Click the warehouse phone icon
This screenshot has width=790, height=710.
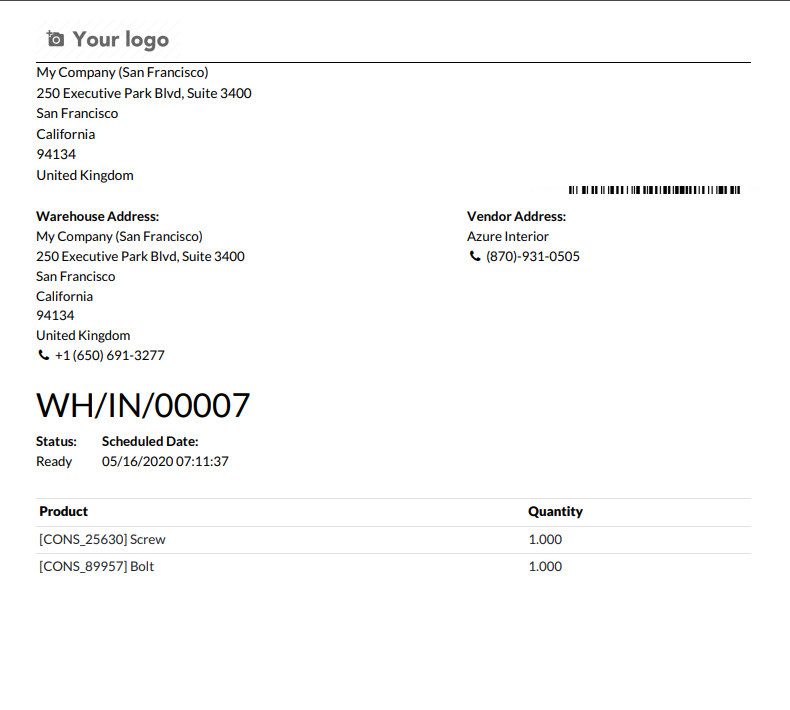44,355
